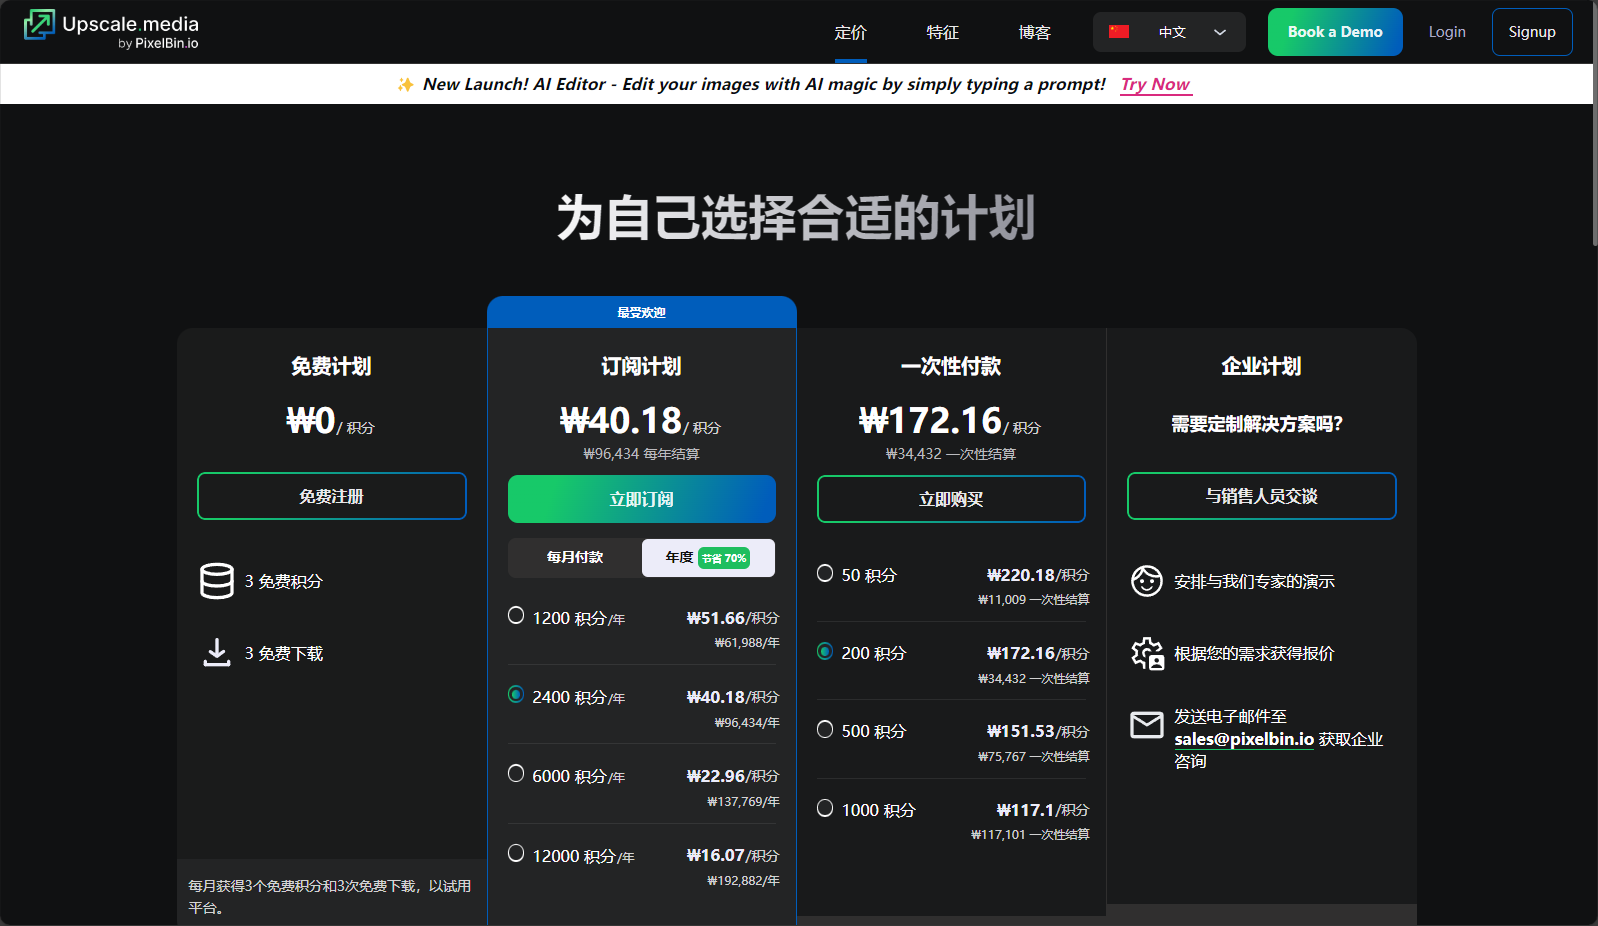Open the 中文 language dropdown
Image resolution: width=1598 pixels, height=926 pixels.
pos(1169,32)
